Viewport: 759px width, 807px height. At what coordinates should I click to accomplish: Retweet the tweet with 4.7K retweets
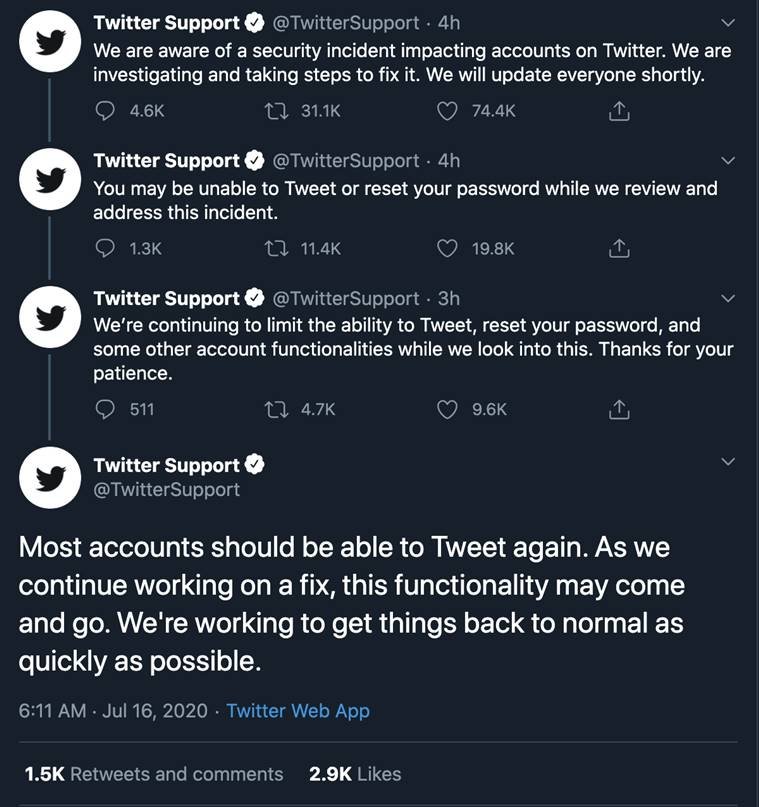click(276, 409)
